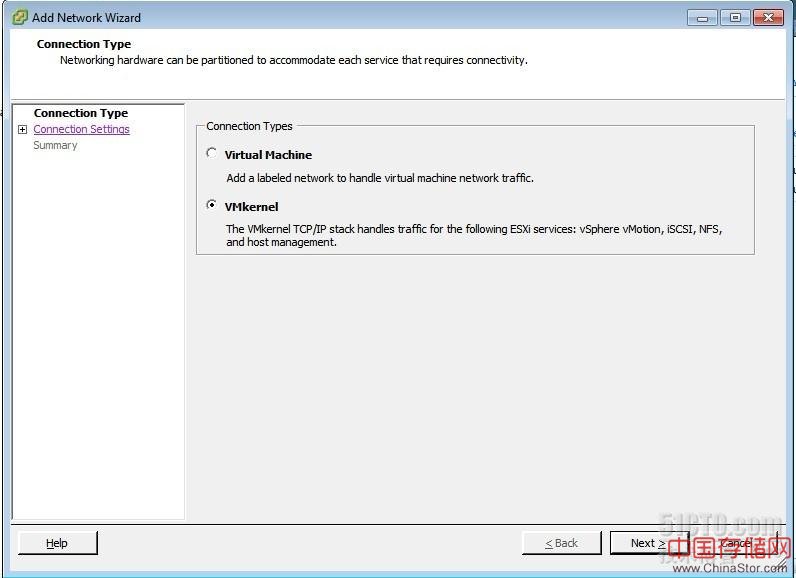Click the Connection Type step in sidebar
Screen dimensions: 796x578
81,113
